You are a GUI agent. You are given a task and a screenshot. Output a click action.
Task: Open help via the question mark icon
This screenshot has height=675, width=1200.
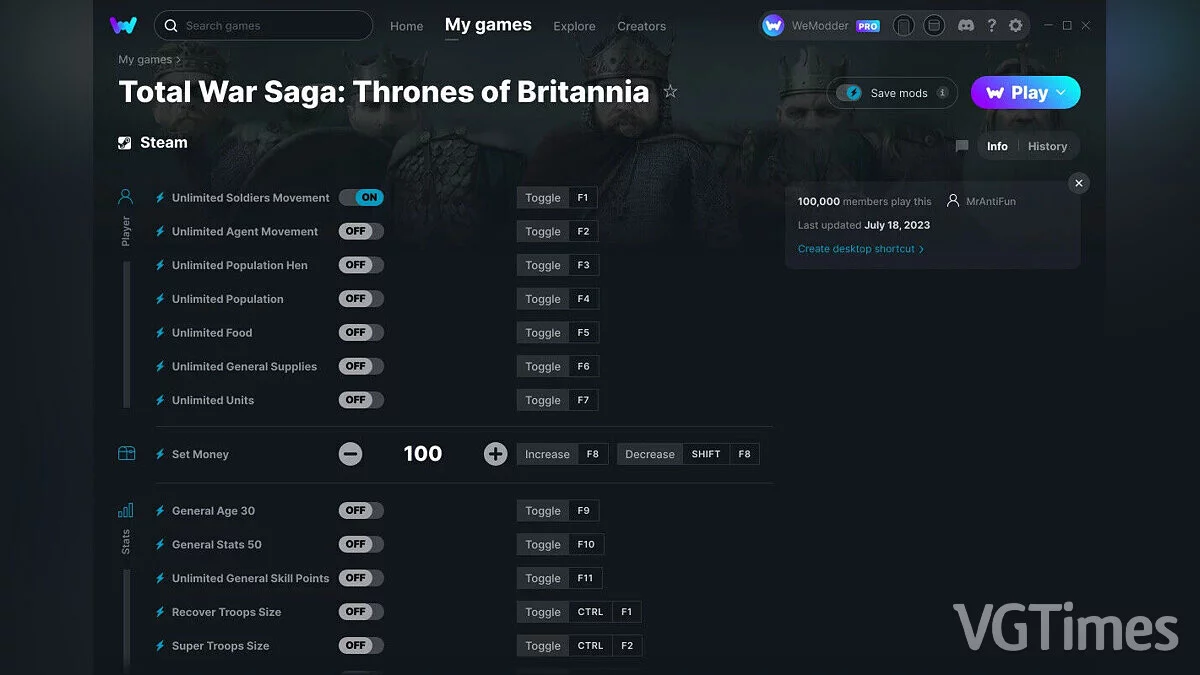point(991,25)
